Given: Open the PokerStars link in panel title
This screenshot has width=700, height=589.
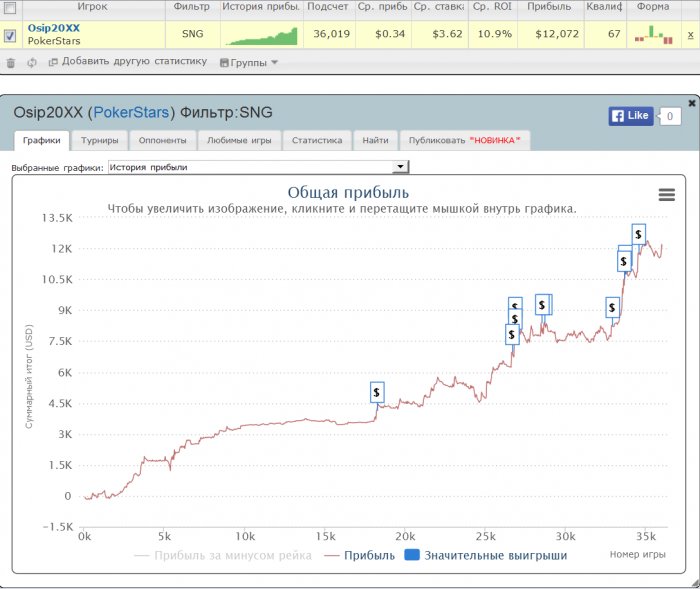Looking at the screenshot, I should (x=131, y=112).
